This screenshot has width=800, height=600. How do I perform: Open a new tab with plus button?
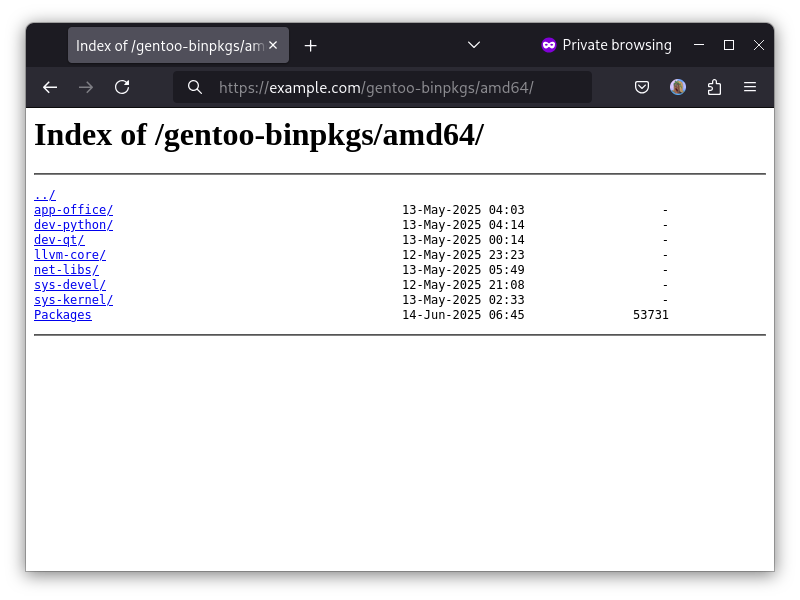(310, 46)
